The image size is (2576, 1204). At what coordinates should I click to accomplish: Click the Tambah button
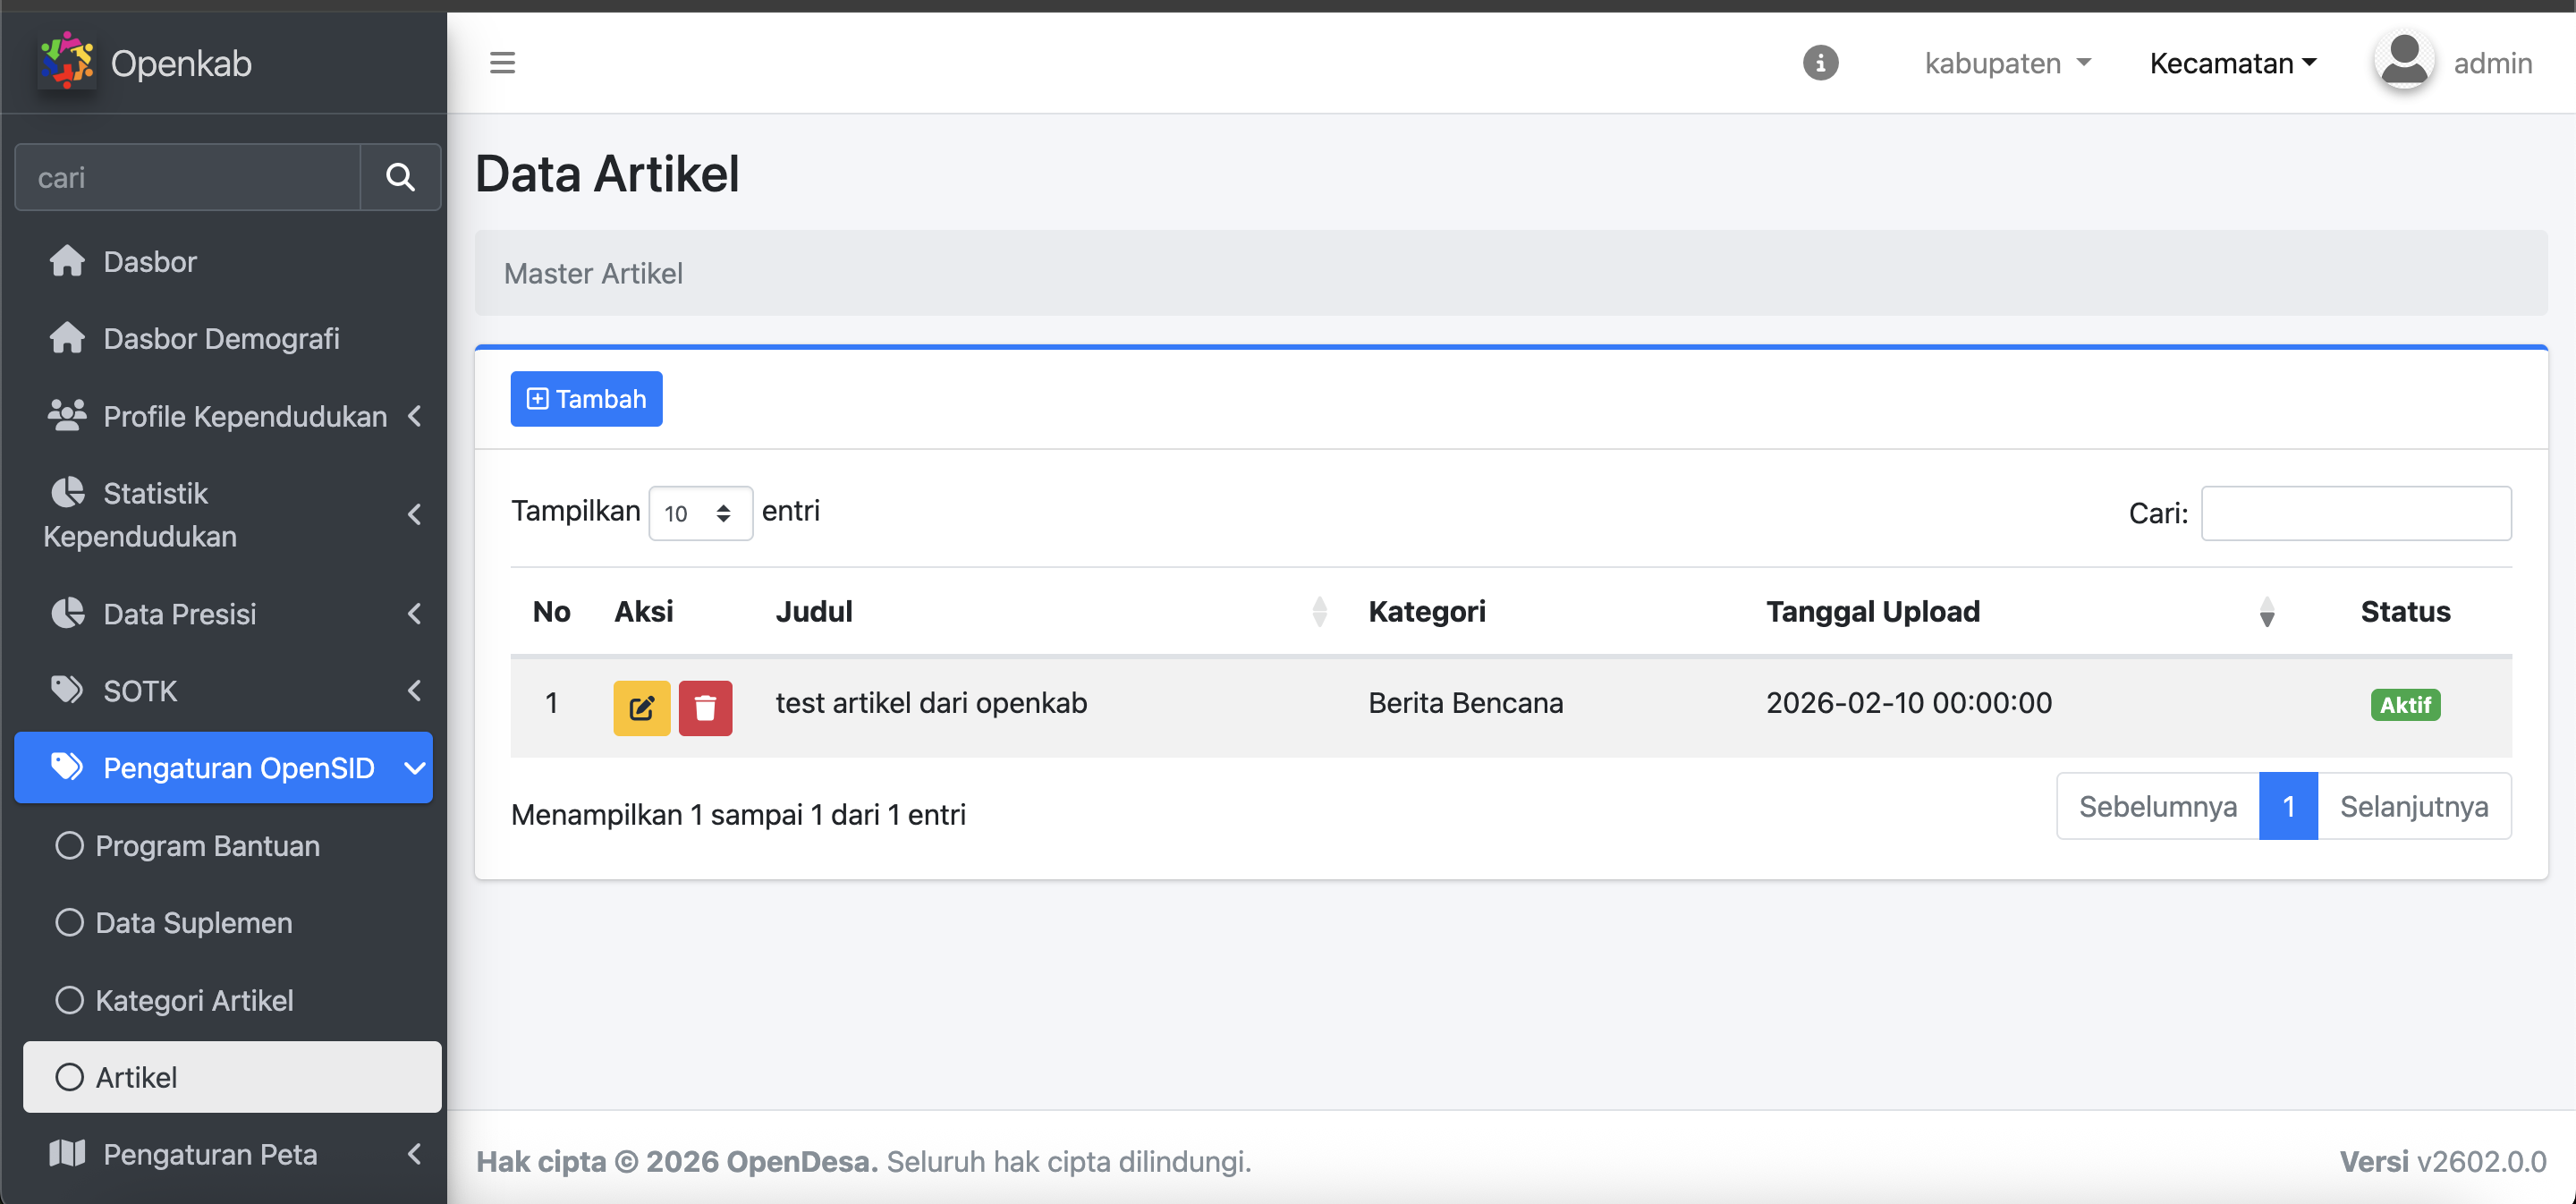(x=586, y=399)
